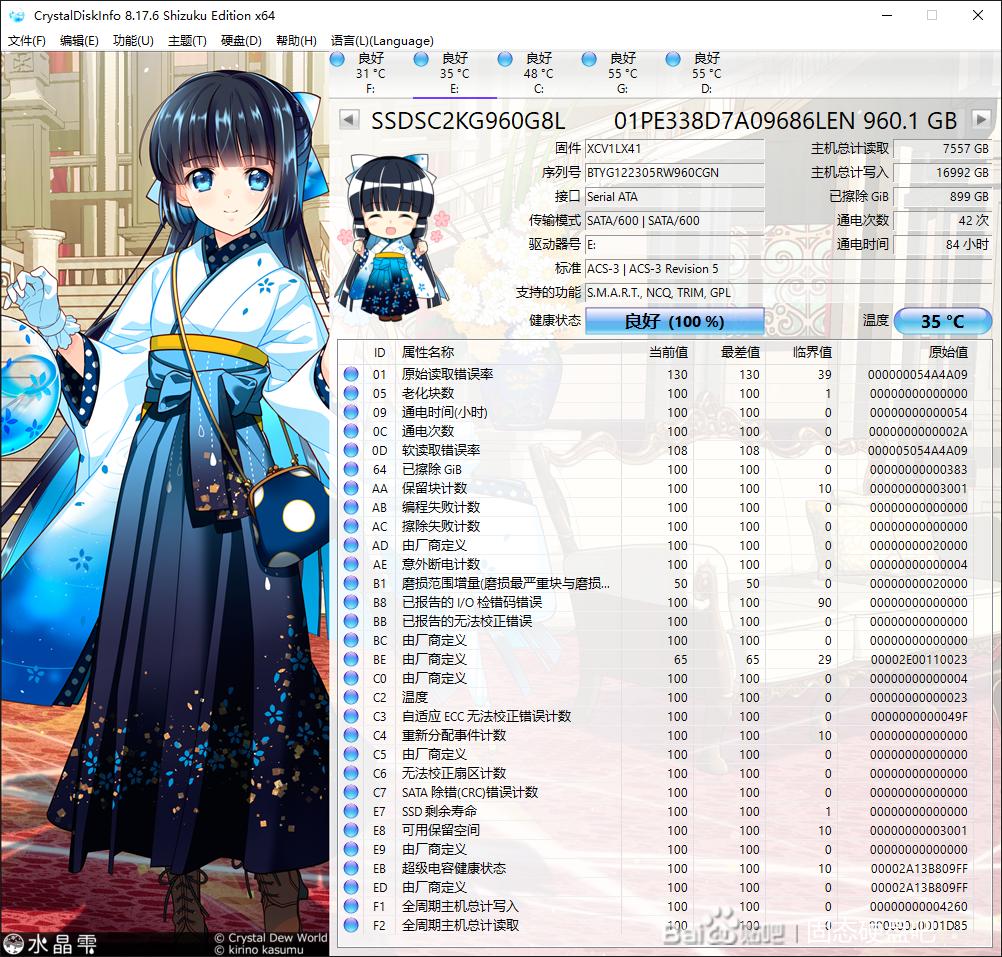
Task: Click status dot of attribute 05 老化块数
Action: (351, 394)
